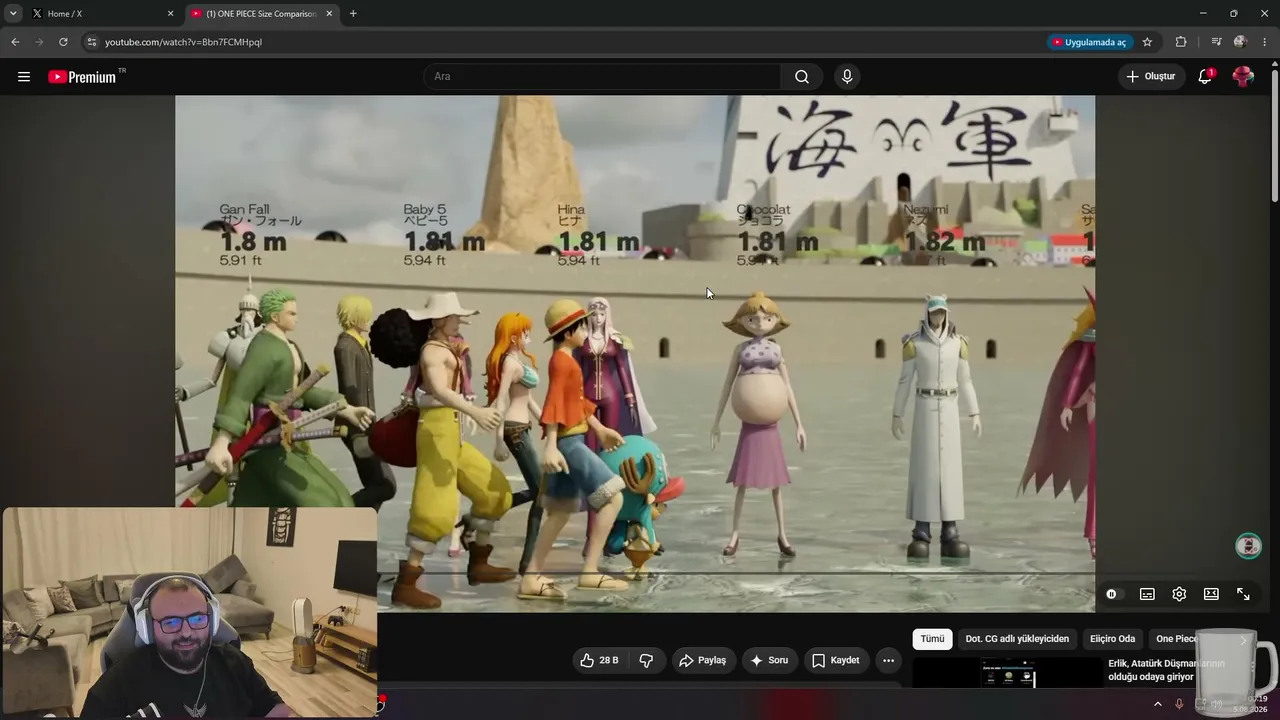Click the youtube.com address bar URL

pyautogui.click(x=183, y=42)
